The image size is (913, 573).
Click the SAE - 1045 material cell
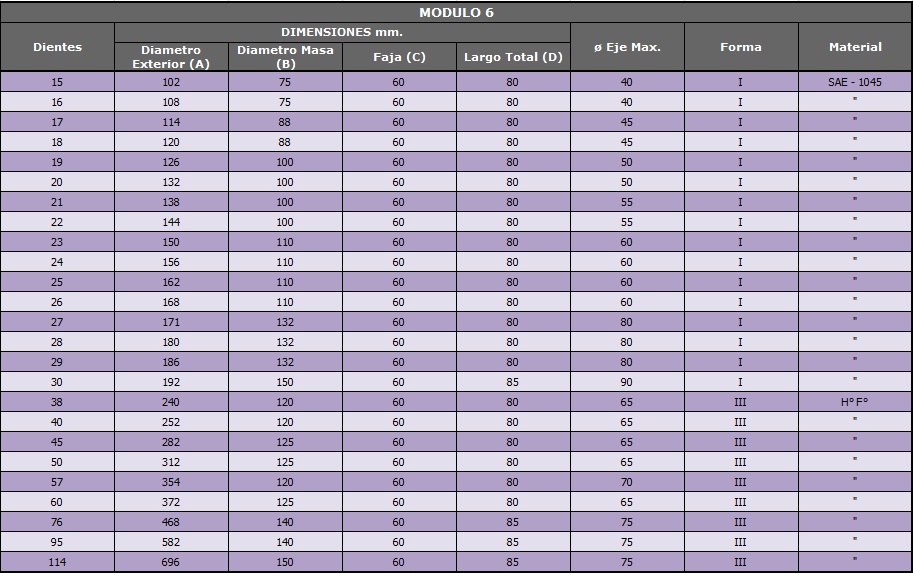pos(855,82)
